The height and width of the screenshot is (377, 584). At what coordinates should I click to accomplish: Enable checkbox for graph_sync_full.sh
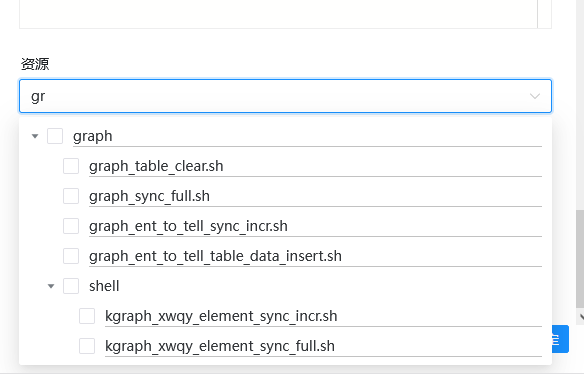(71, 196)
